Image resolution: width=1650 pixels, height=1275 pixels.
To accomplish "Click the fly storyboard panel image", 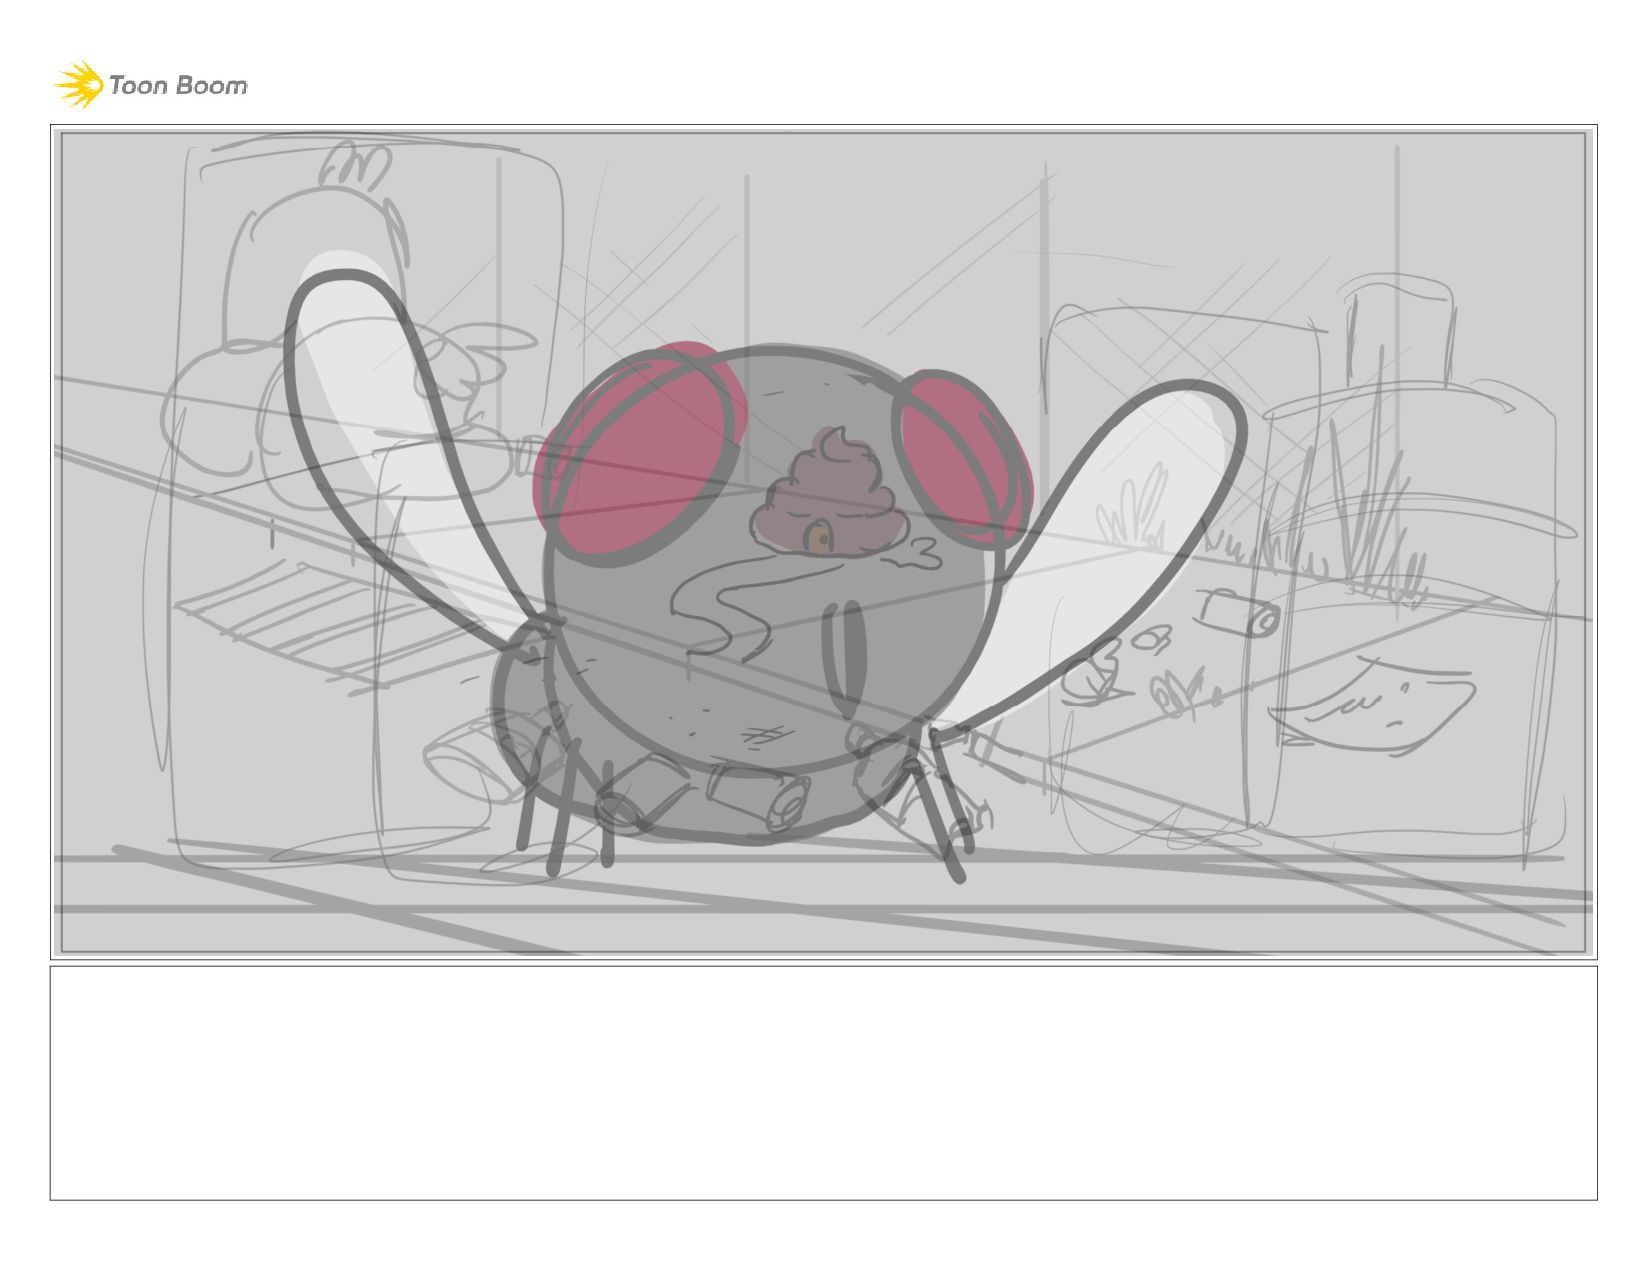I will [x=823, y=542].
